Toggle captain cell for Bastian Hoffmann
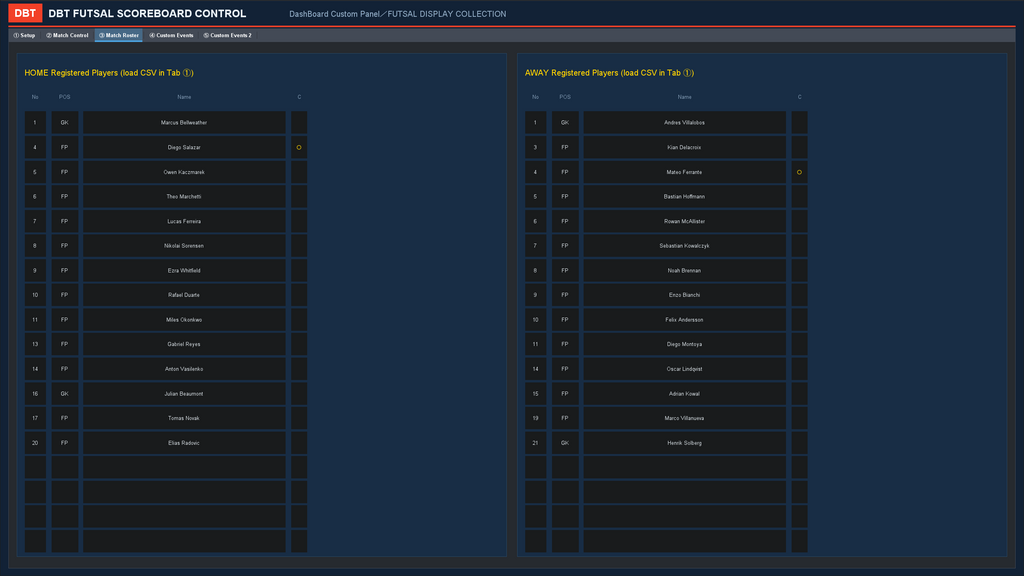Viewport: 1024px width, 576px height. tap(799, 197)
